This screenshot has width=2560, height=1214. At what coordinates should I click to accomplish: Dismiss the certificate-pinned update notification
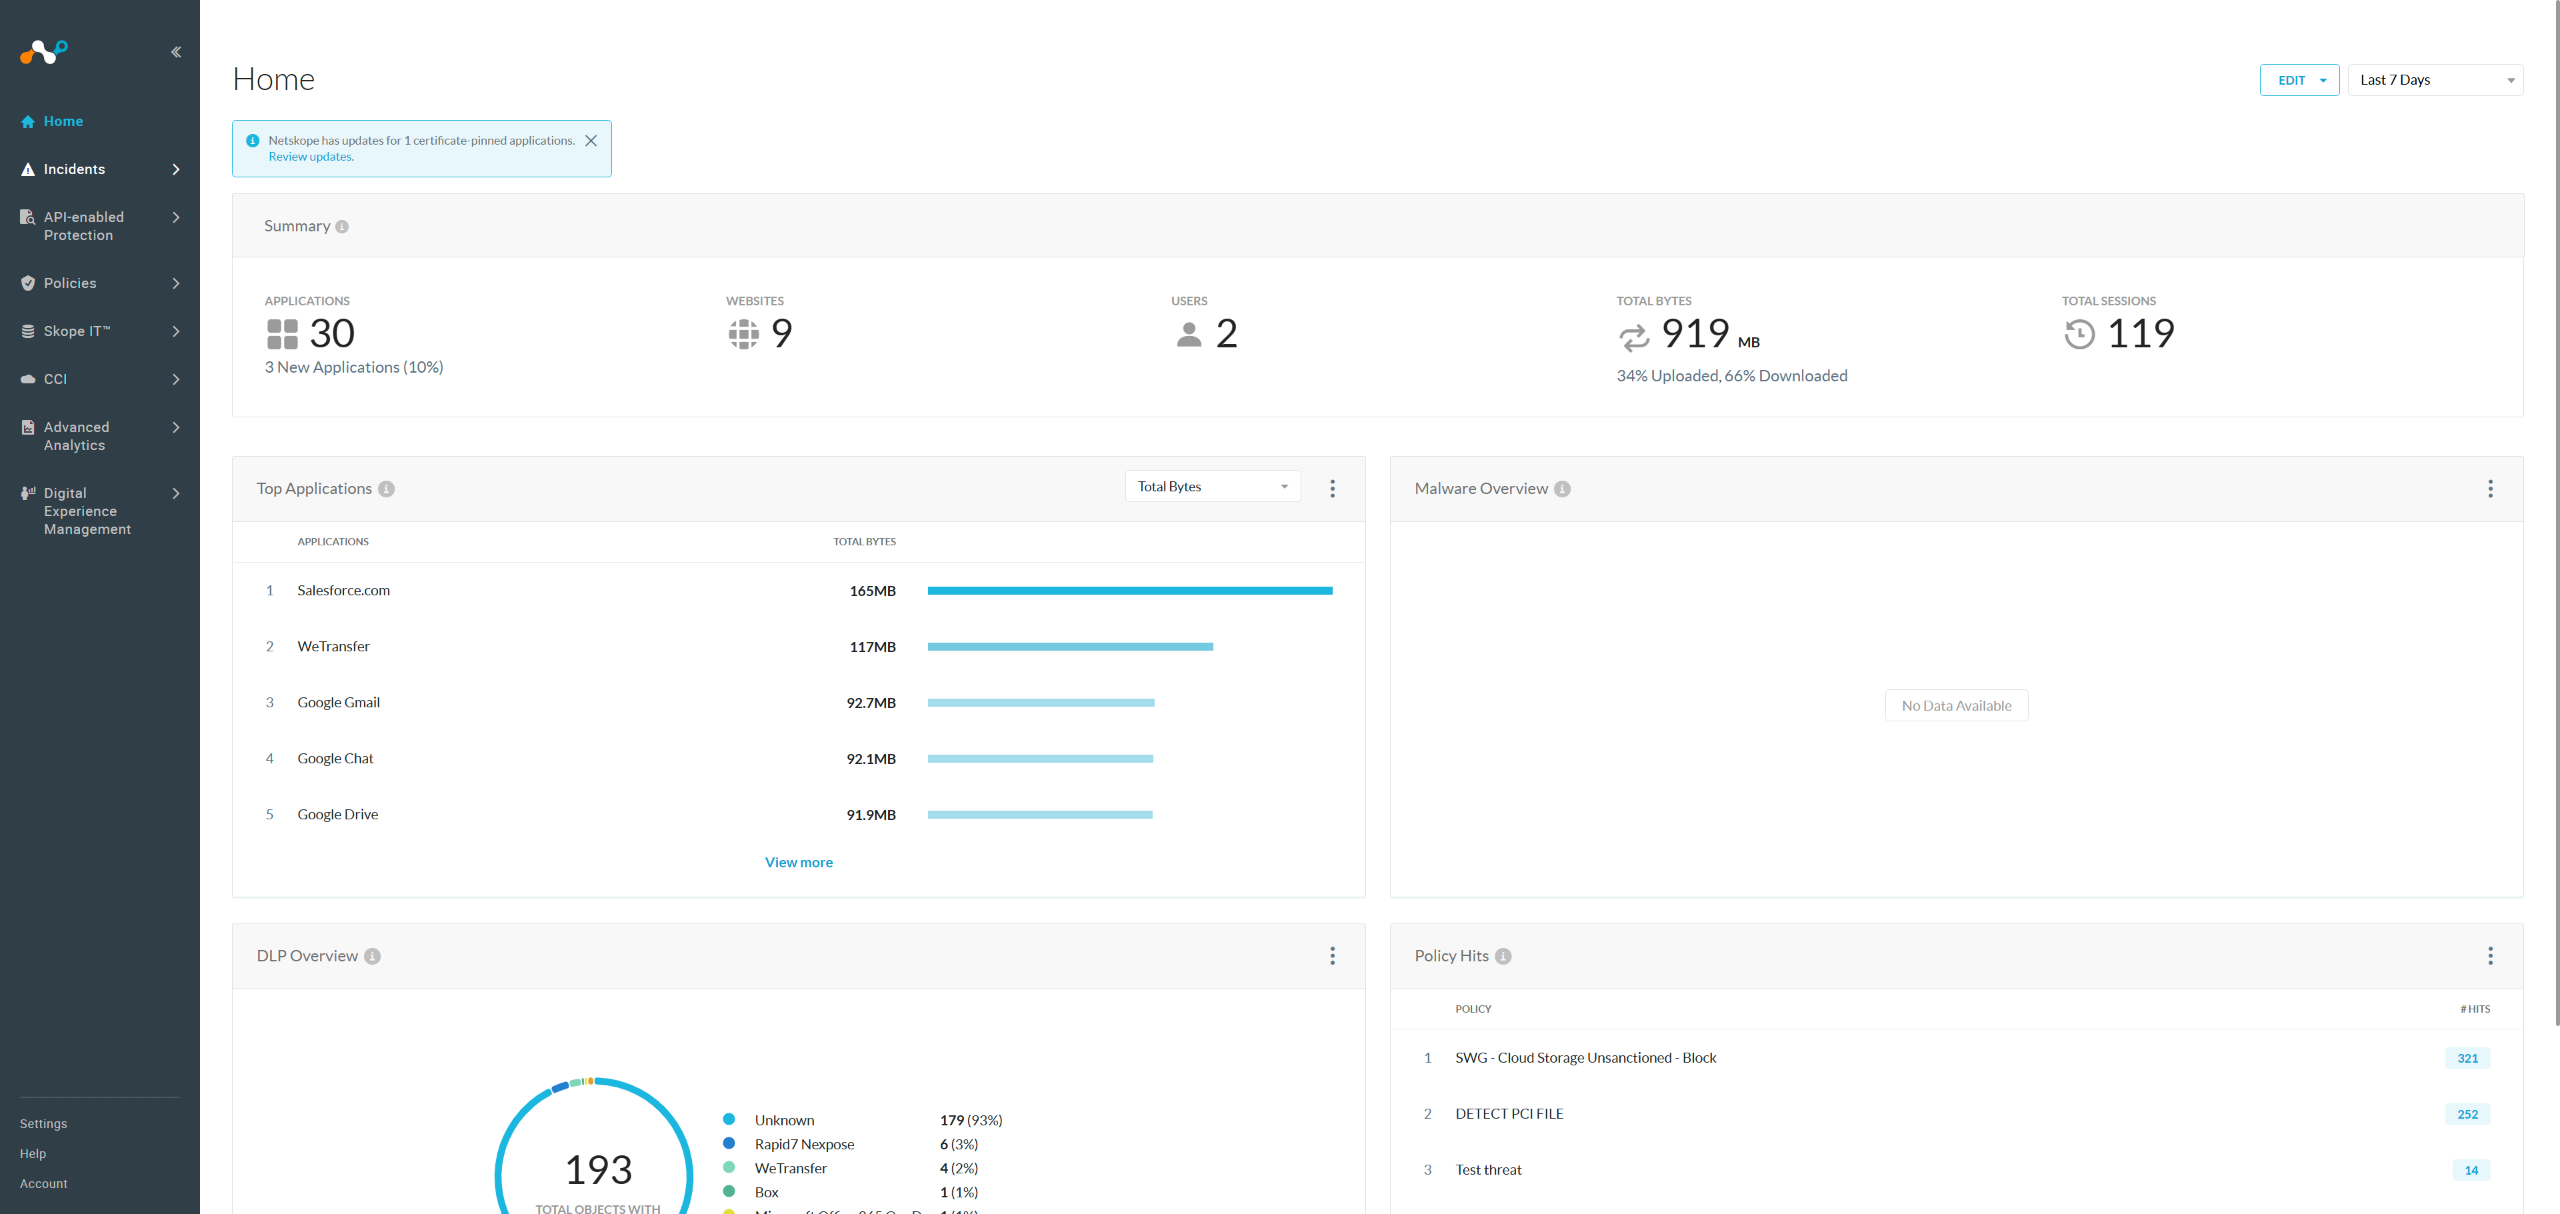pos(591,141)
